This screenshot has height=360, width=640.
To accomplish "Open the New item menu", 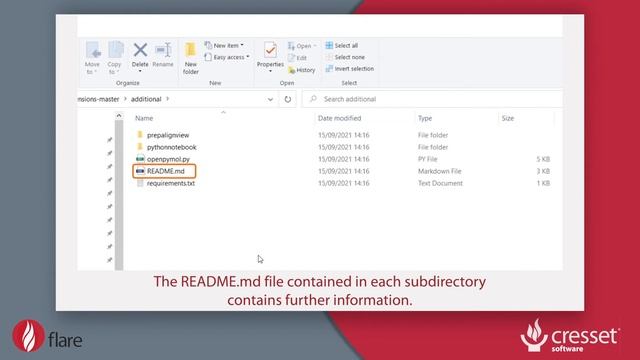I will coord(224,45).
